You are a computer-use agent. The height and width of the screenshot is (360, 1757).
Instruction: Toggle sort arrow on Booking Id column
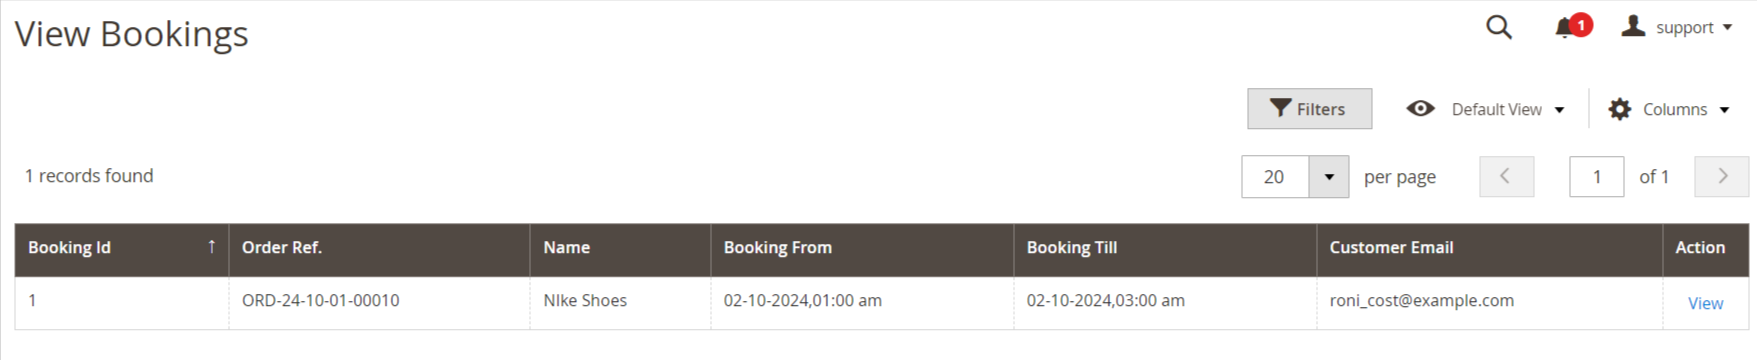(211, 247)
